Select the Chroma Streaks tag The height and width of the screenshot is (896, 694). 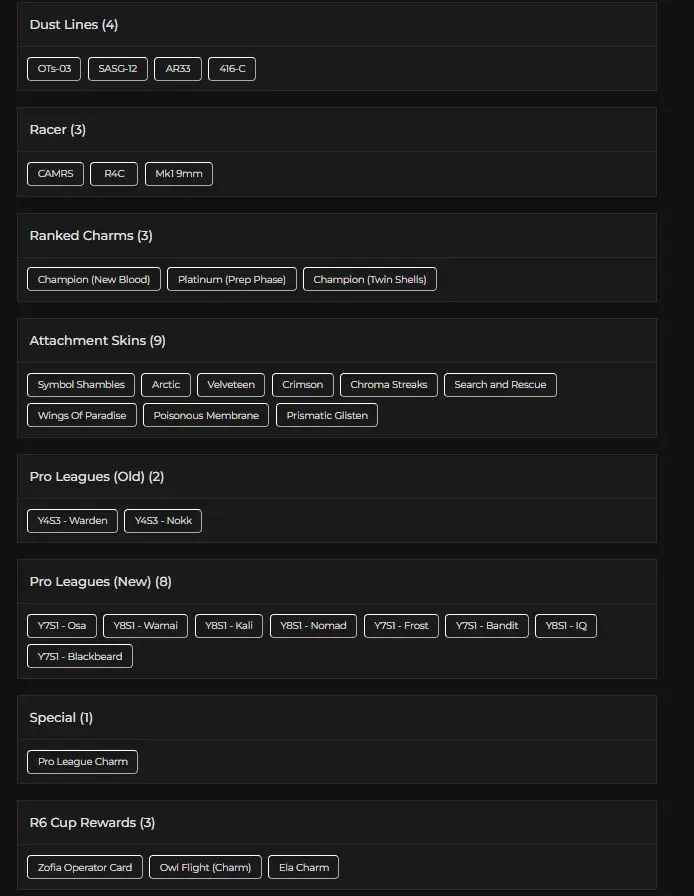pos(389,385)
